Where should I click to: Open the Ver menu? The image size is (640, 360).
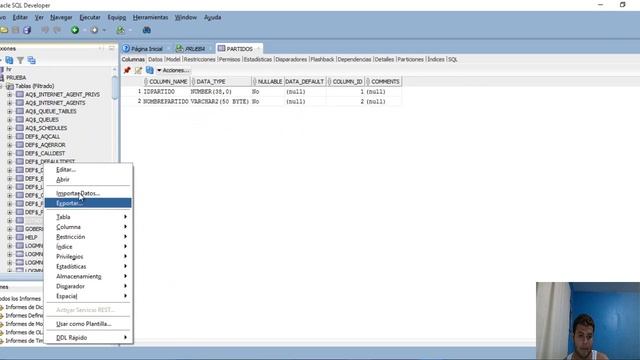click(x=39, y=17)
